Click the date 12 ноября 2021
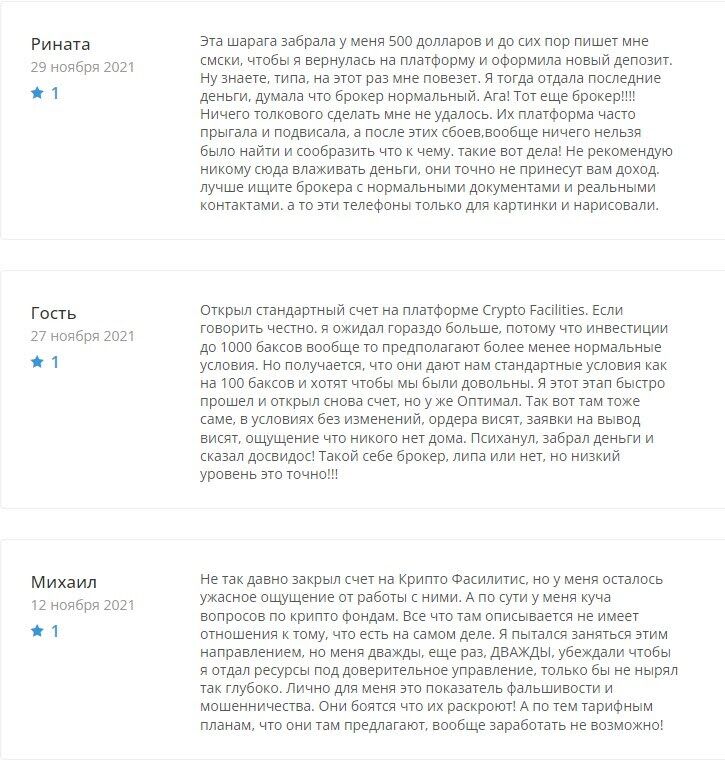Viewport: 725px width, 763px height. coord(82,606)
